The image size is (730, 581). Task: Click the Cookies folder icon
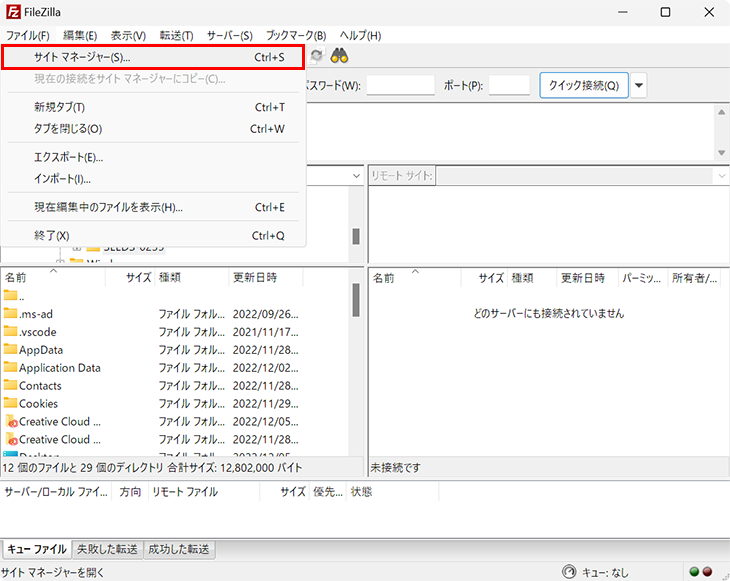[10, 403]
